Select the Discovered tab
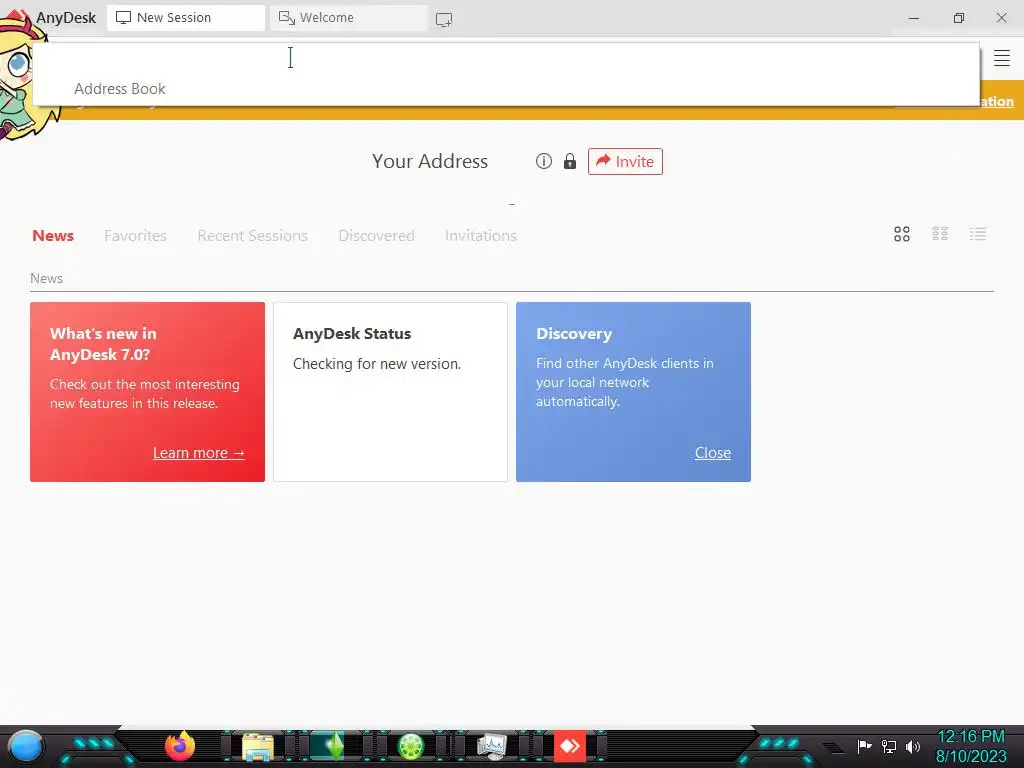The width and height of the screenshot is (1024, 768). [x=376, y=236]
